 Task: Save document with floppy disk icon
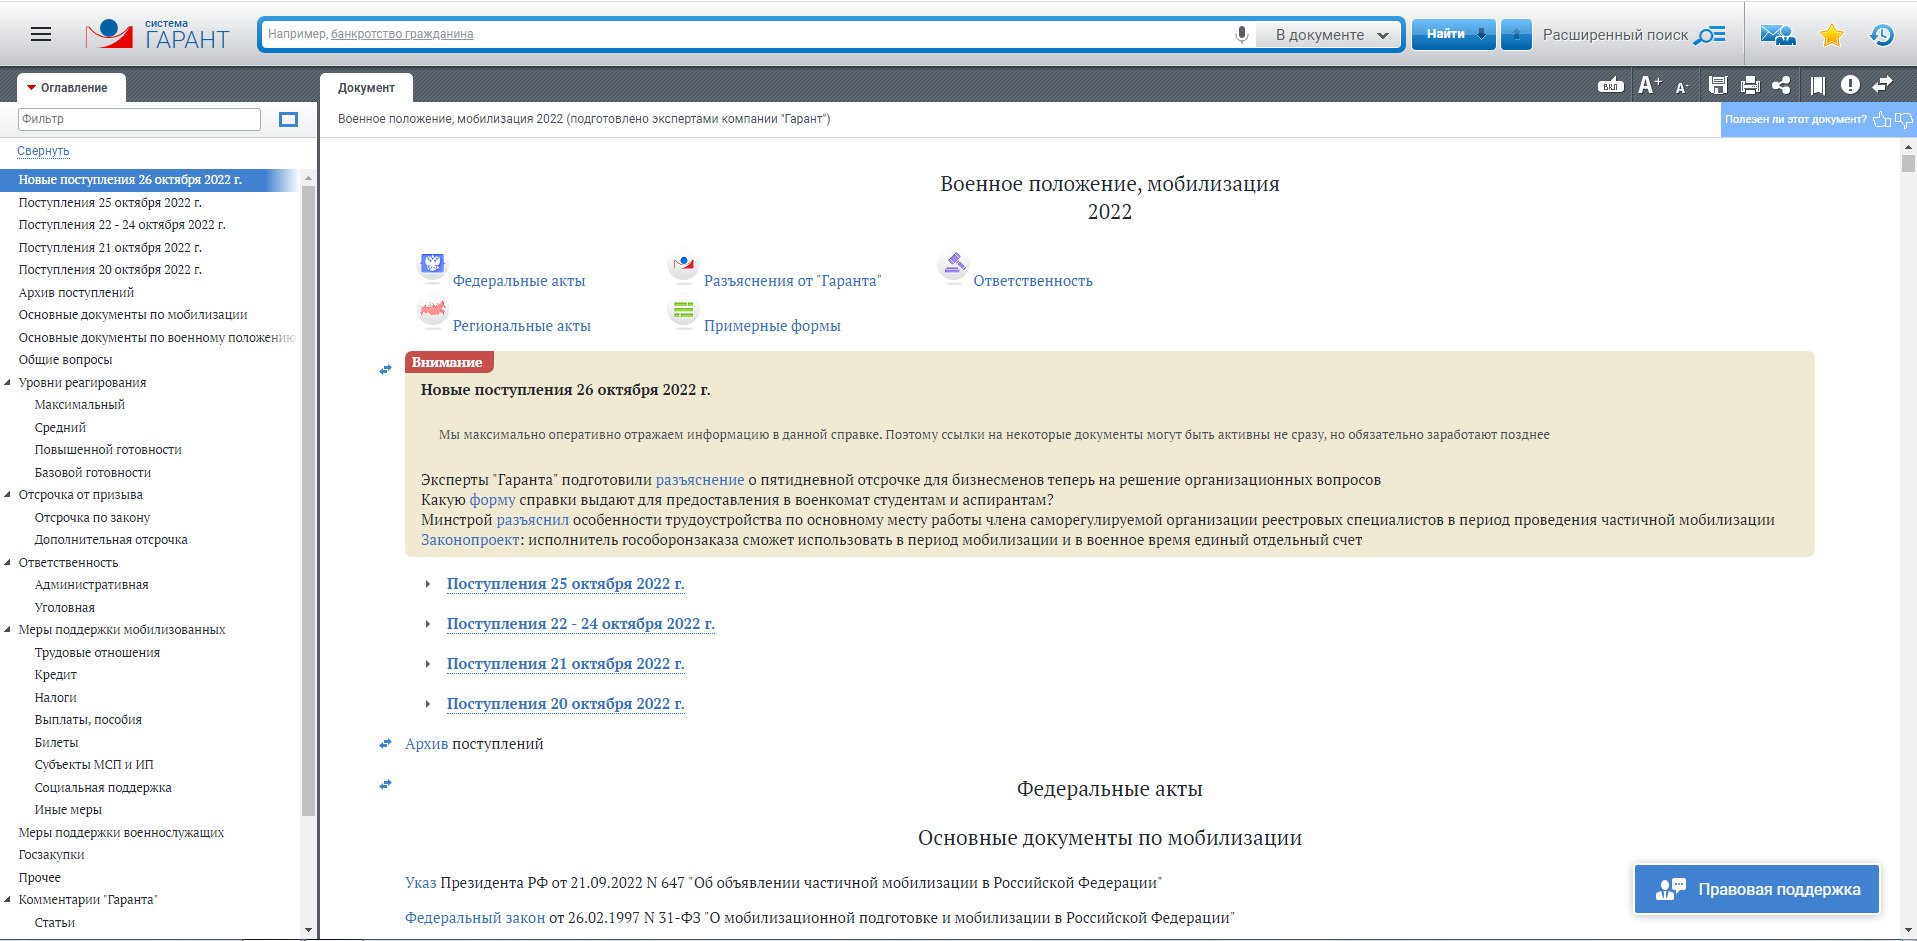pyautogui.click(x=1718, y=86)
